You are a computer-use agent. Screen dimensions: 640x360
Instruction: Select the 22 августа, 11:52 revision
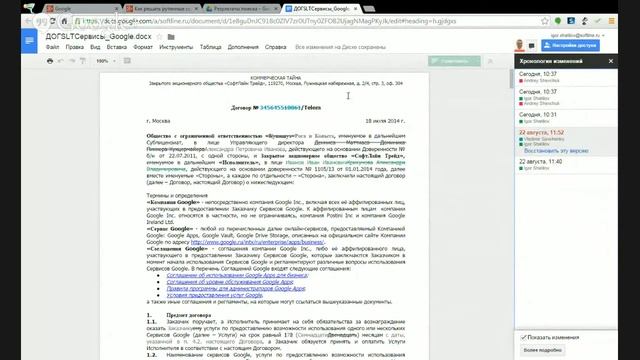[x=566, y=141]
